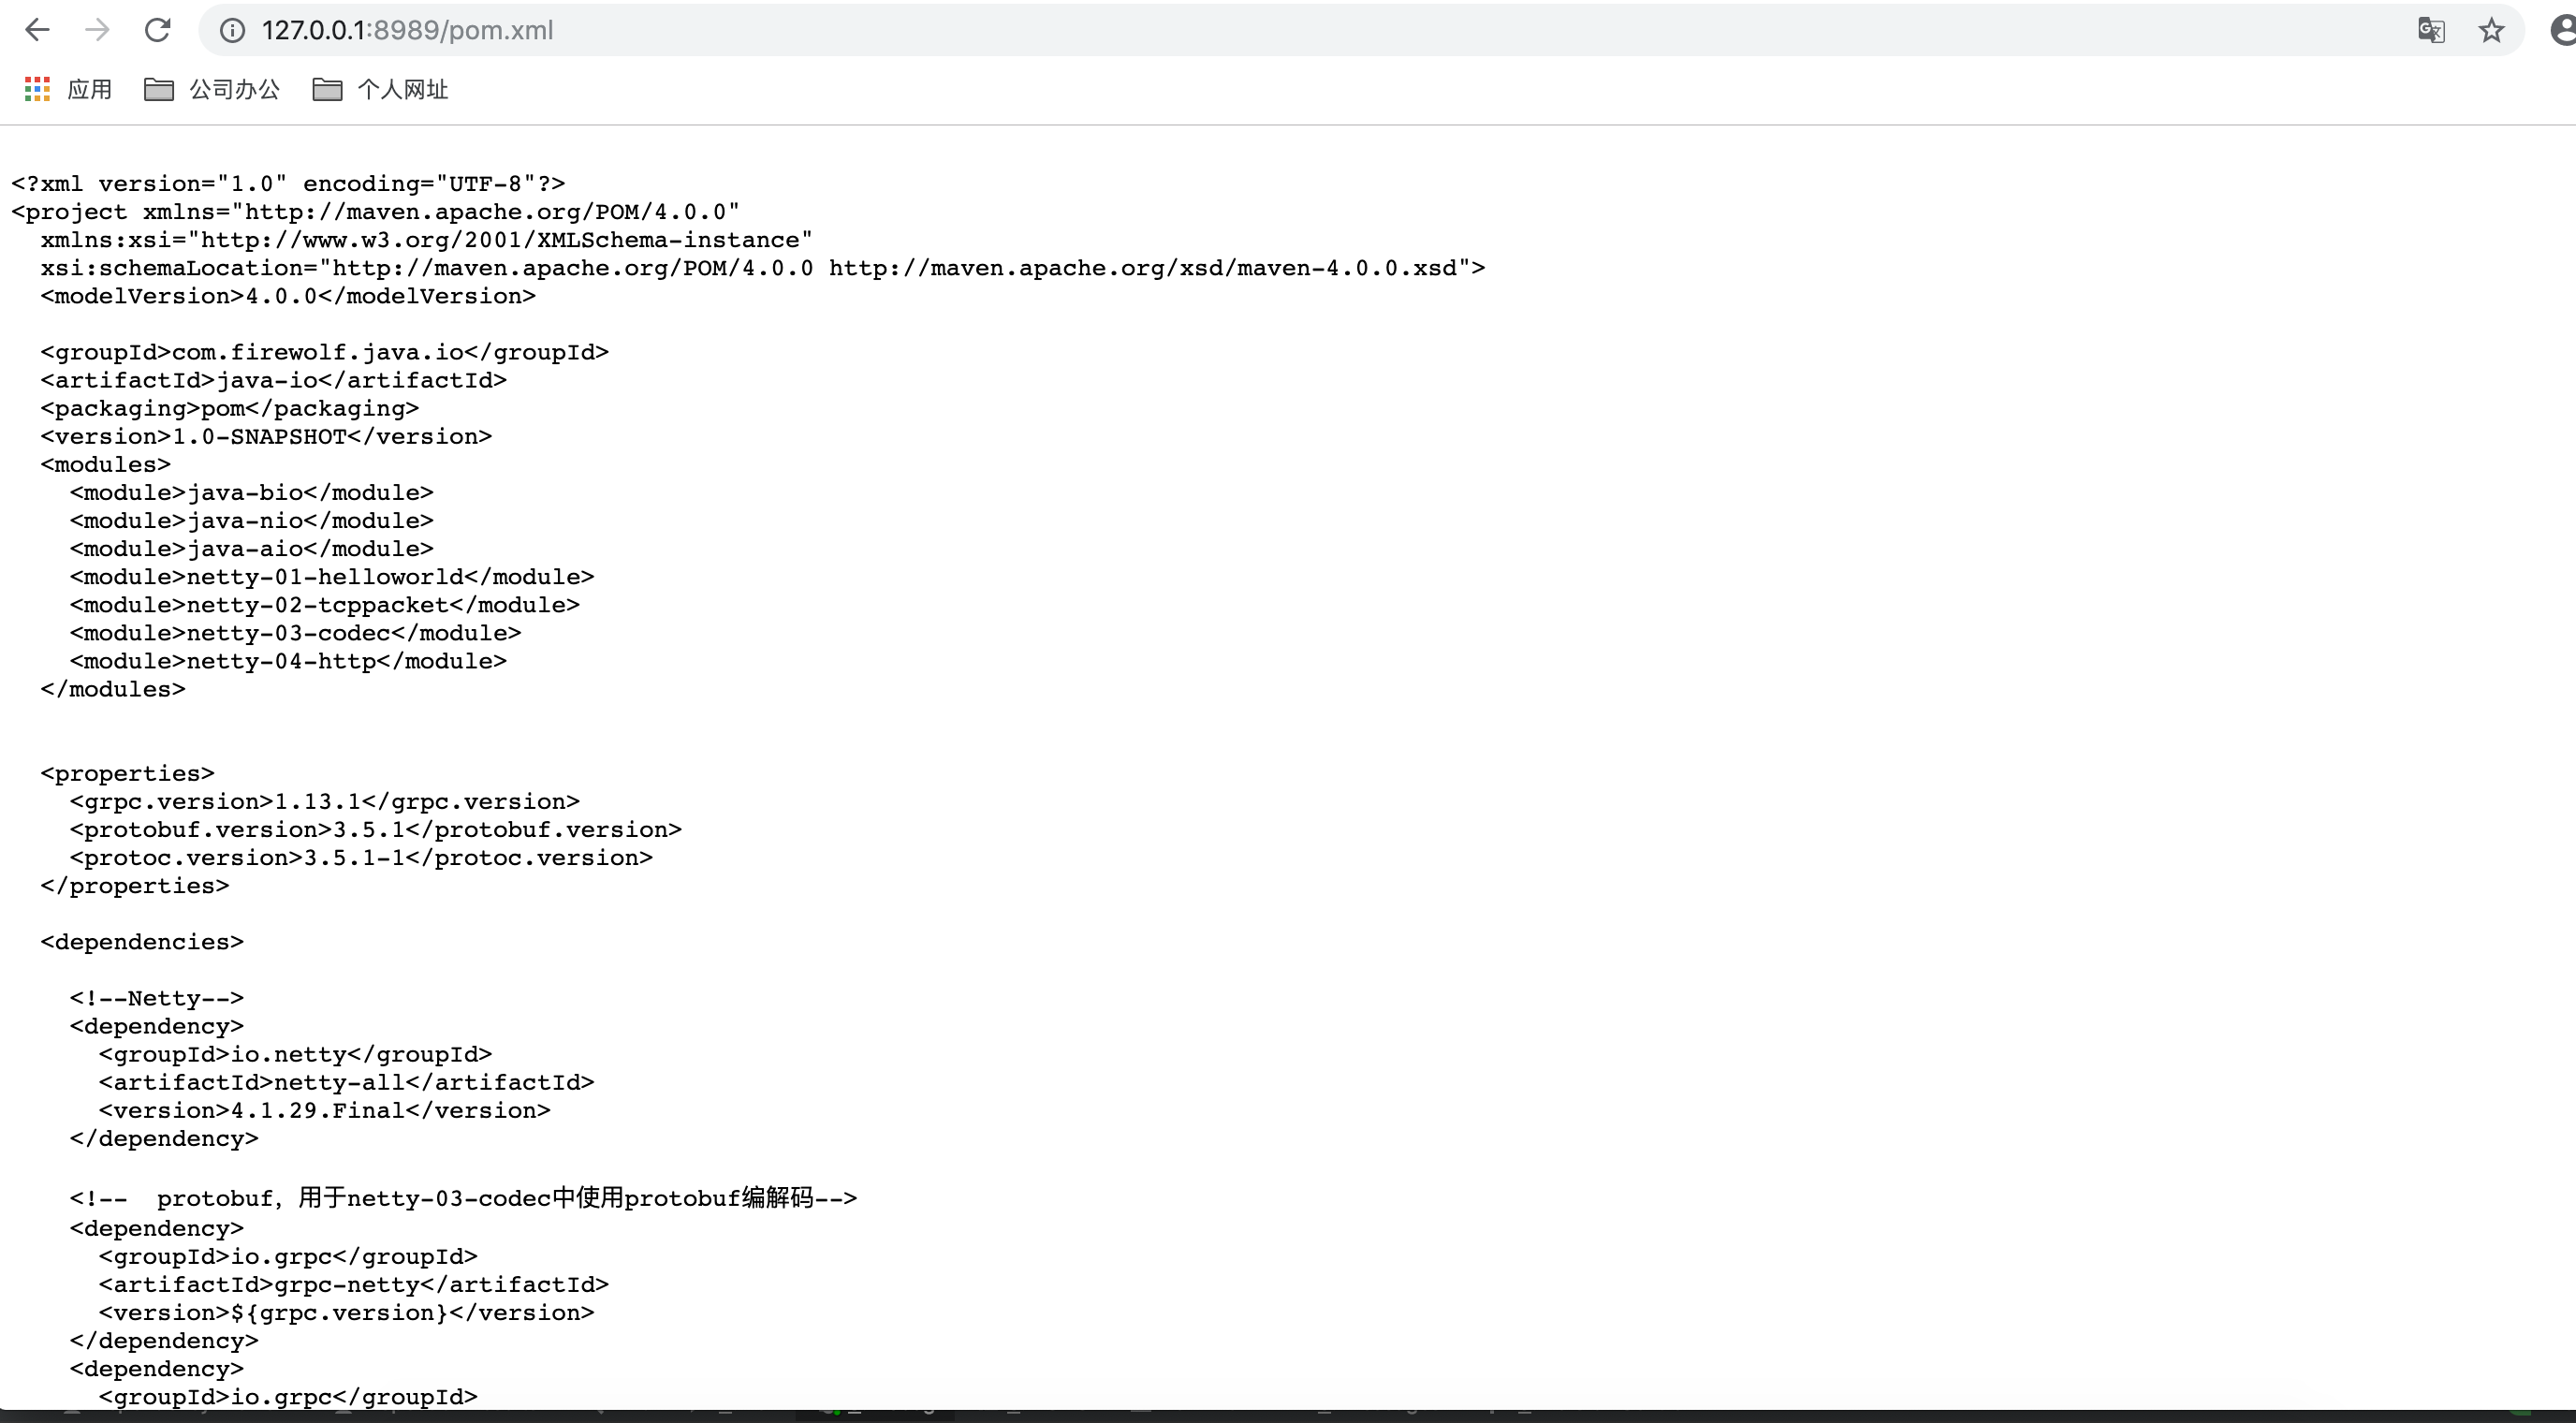Click the 4.1.29.Final version text
Screen dimensions: 2576x1423
click(x=317, y=1111)
